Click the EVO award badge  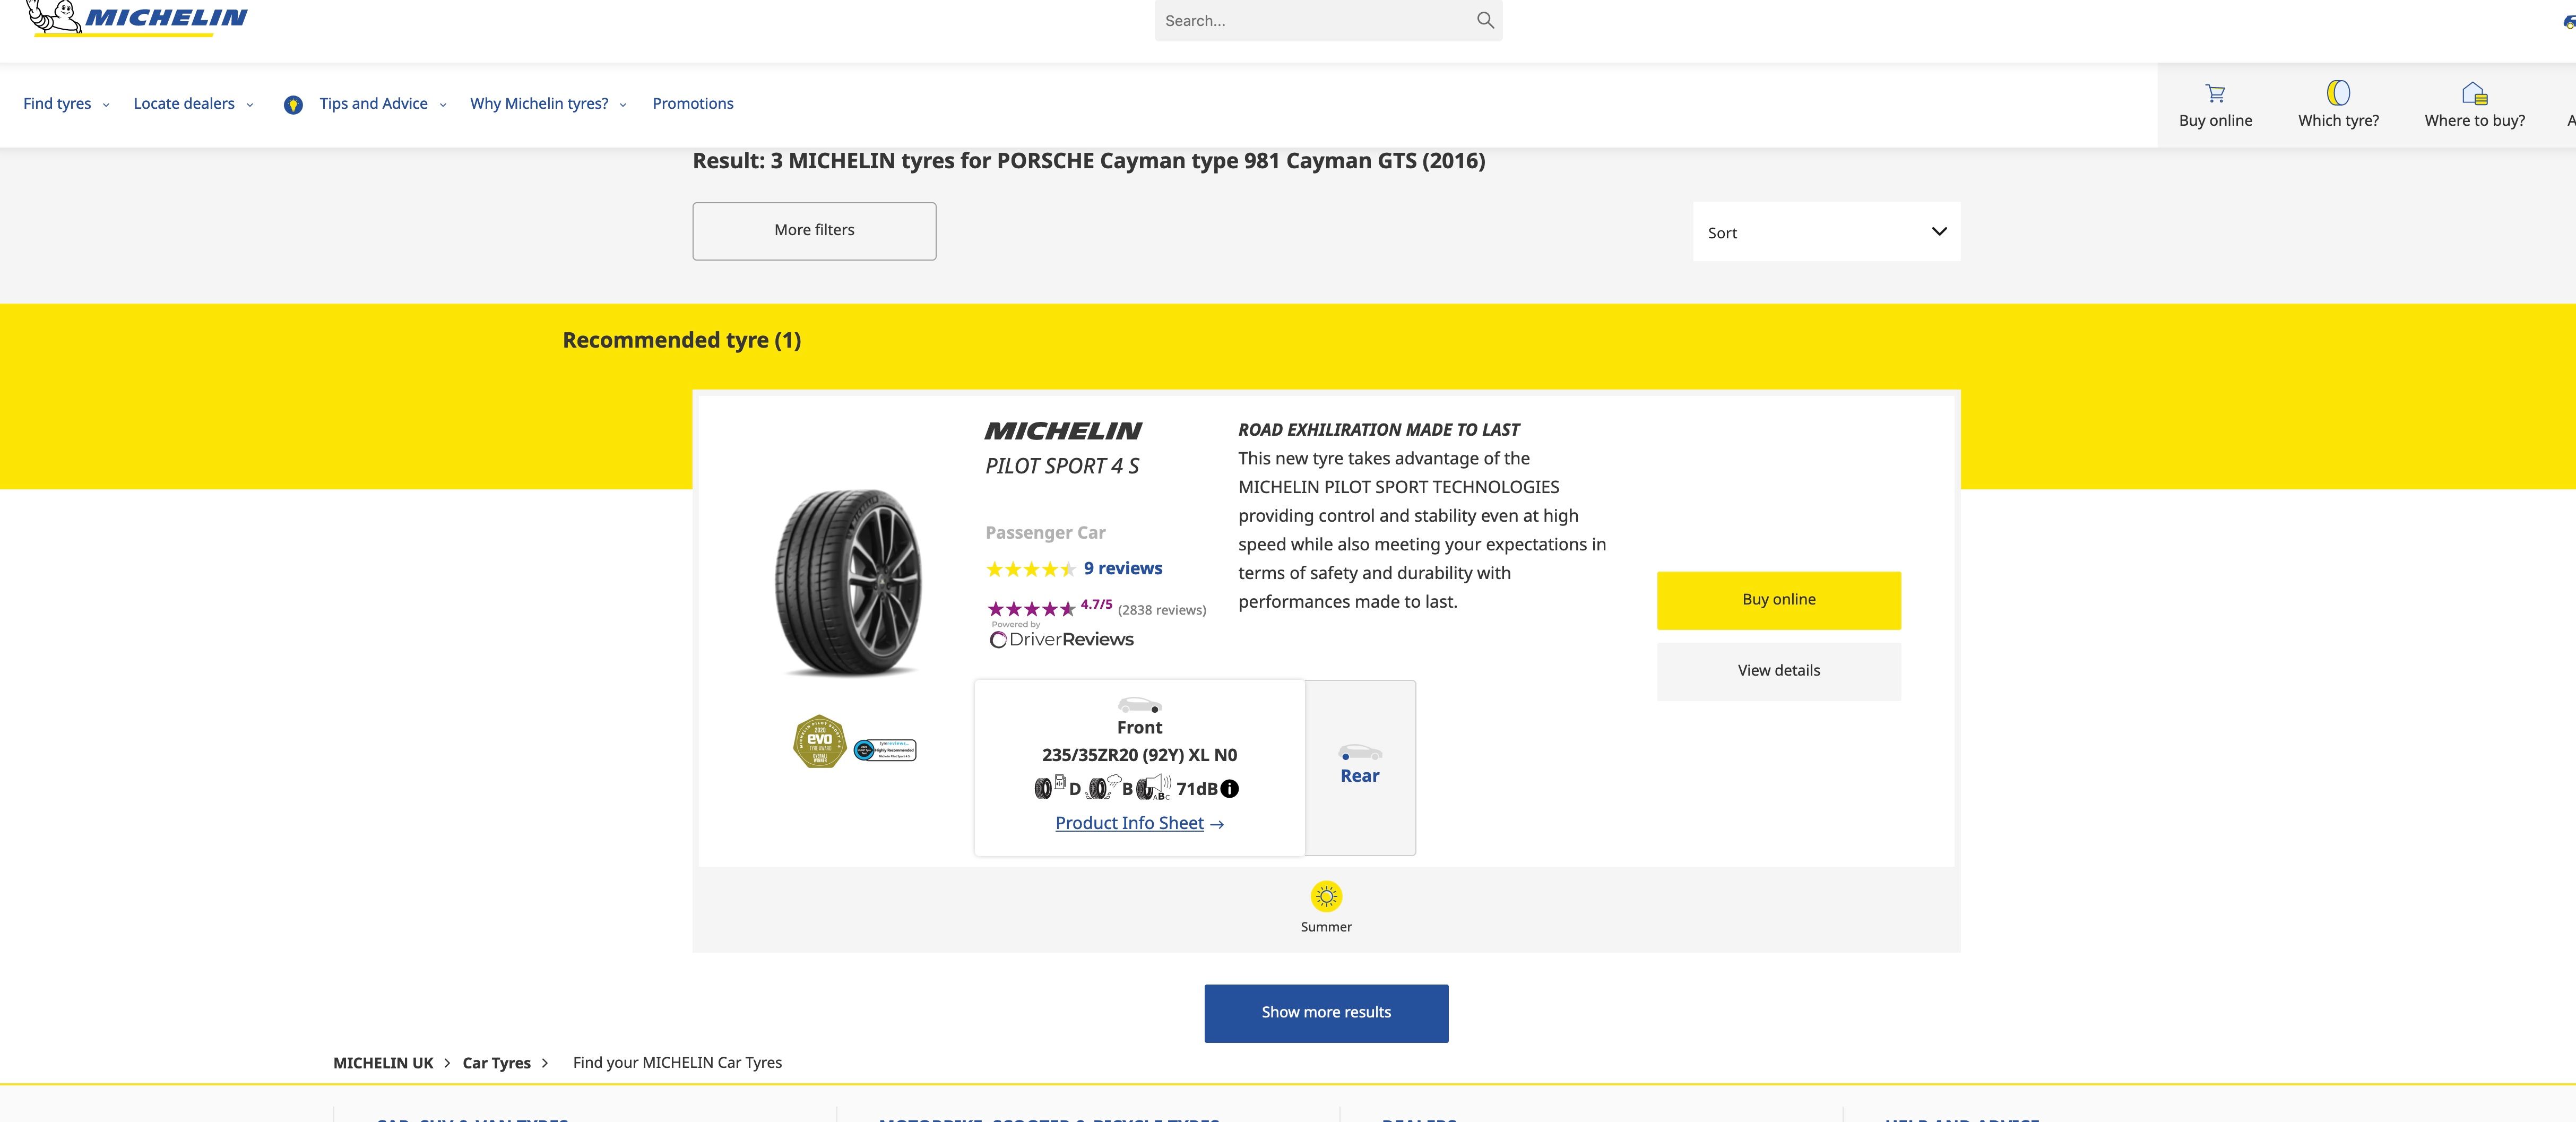tap(819, 742)
